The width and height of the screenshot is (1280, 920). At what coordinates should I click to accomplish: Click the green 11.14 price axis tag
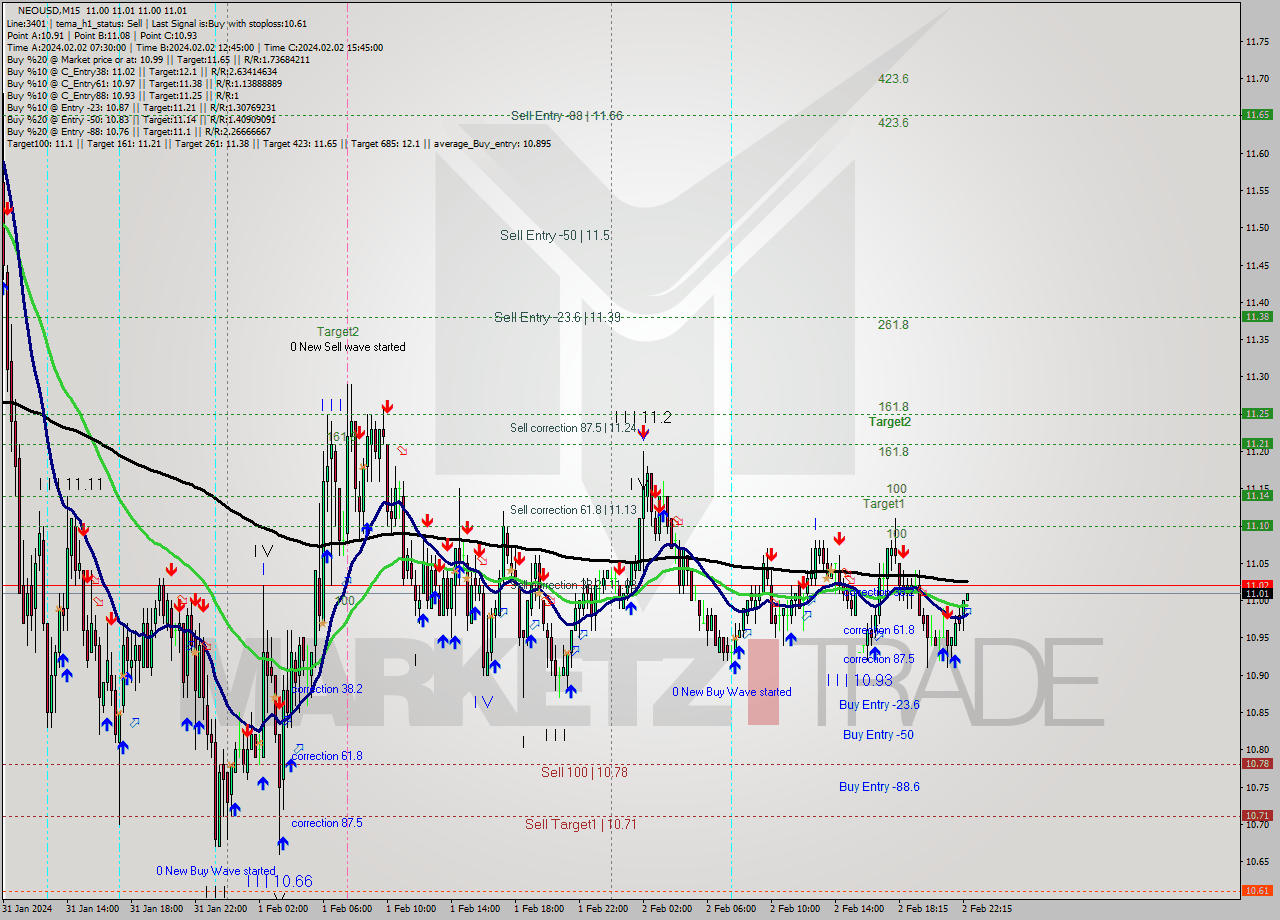click(1257, 495)
